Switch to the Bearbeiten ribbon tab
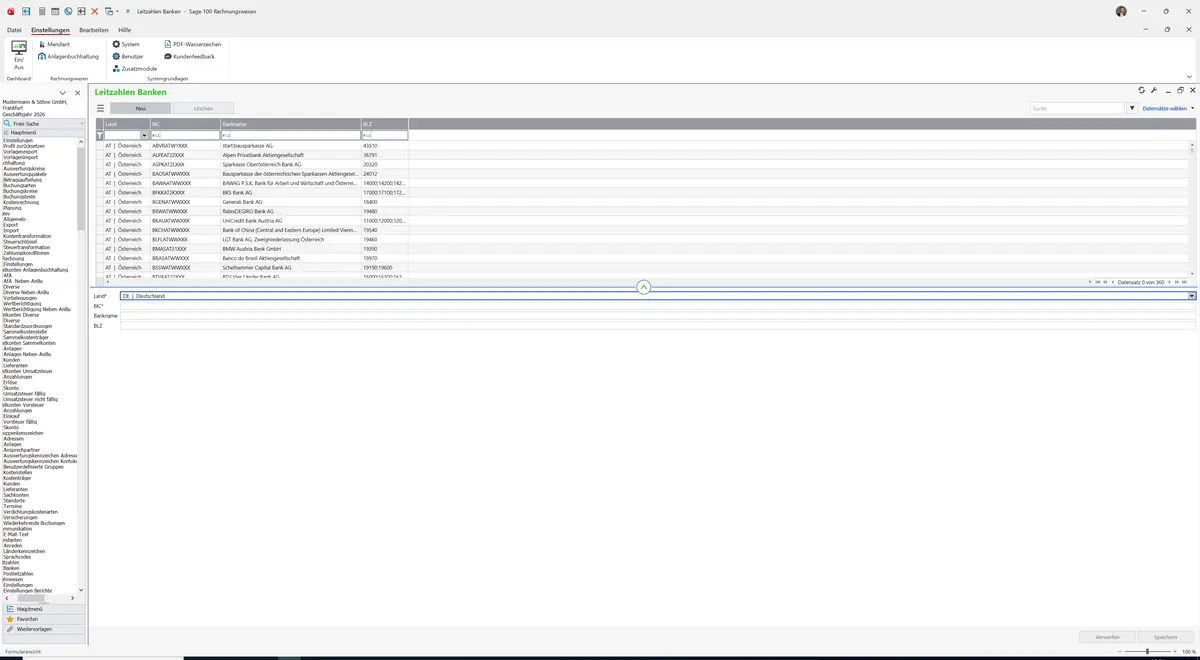 pos(94,30)
